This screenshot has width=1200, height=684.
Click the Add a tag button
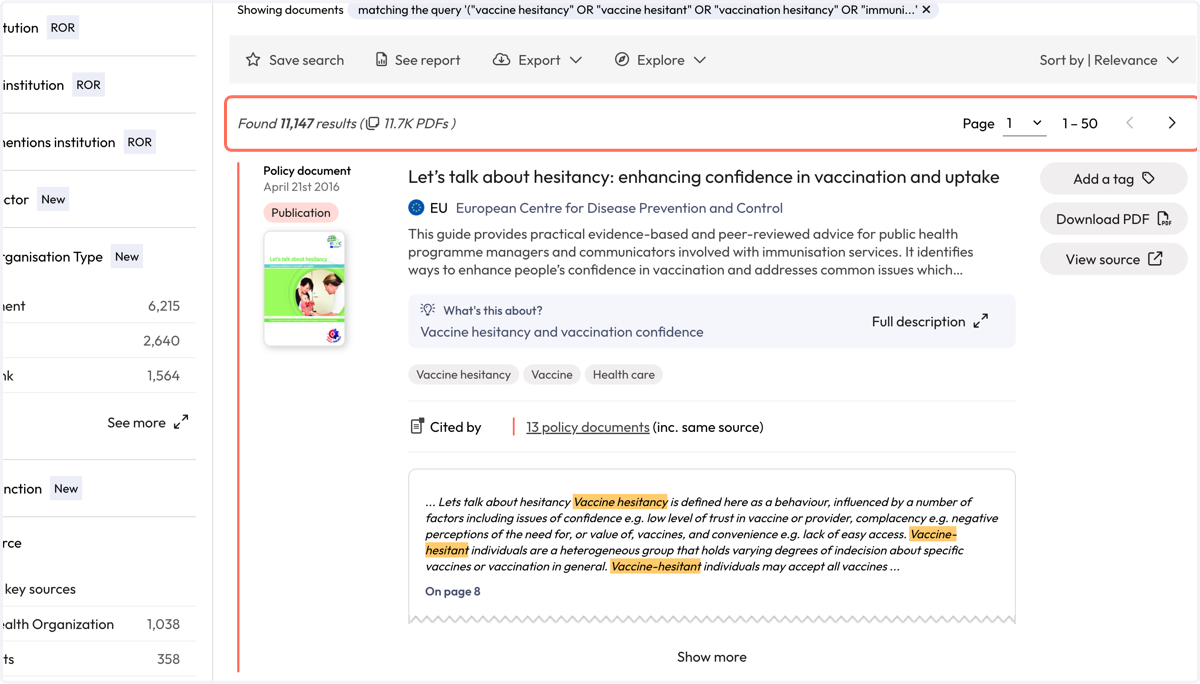click(1114, 179)
